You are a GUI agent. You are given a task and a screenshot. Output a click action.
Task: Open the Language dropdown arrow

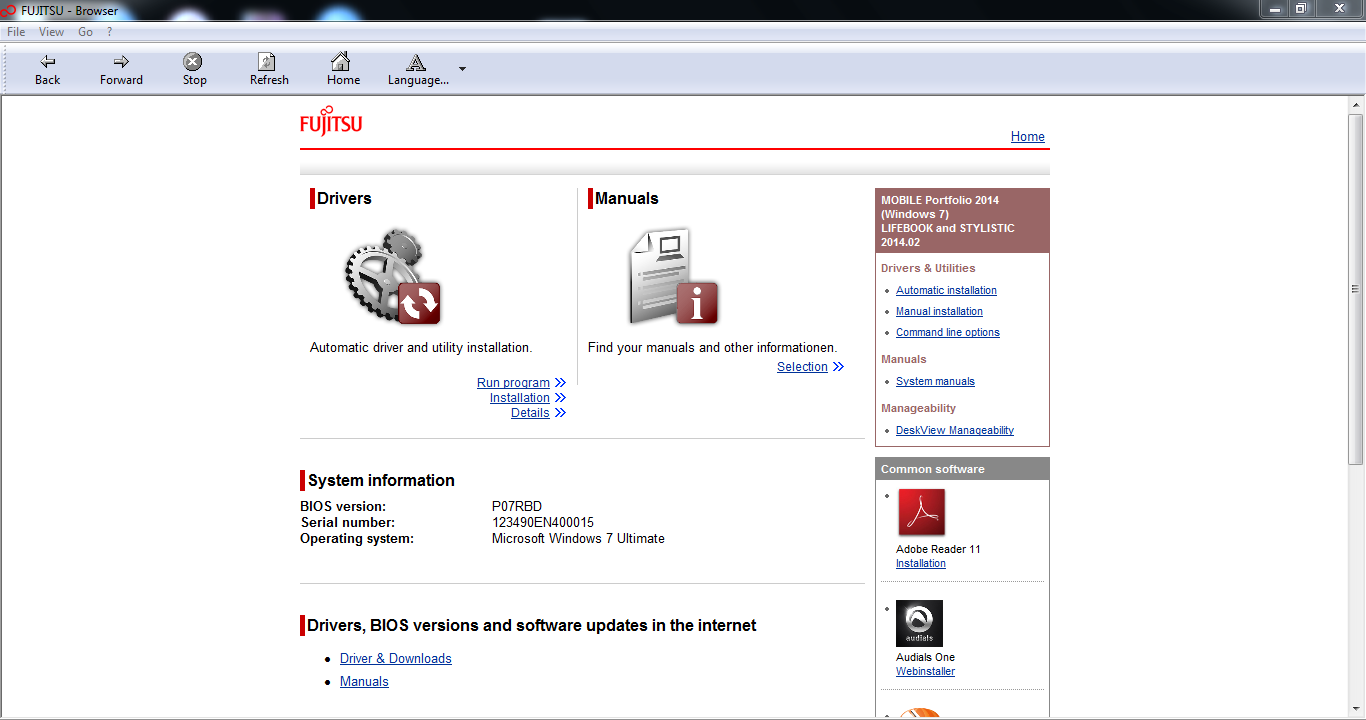(462, 69)
